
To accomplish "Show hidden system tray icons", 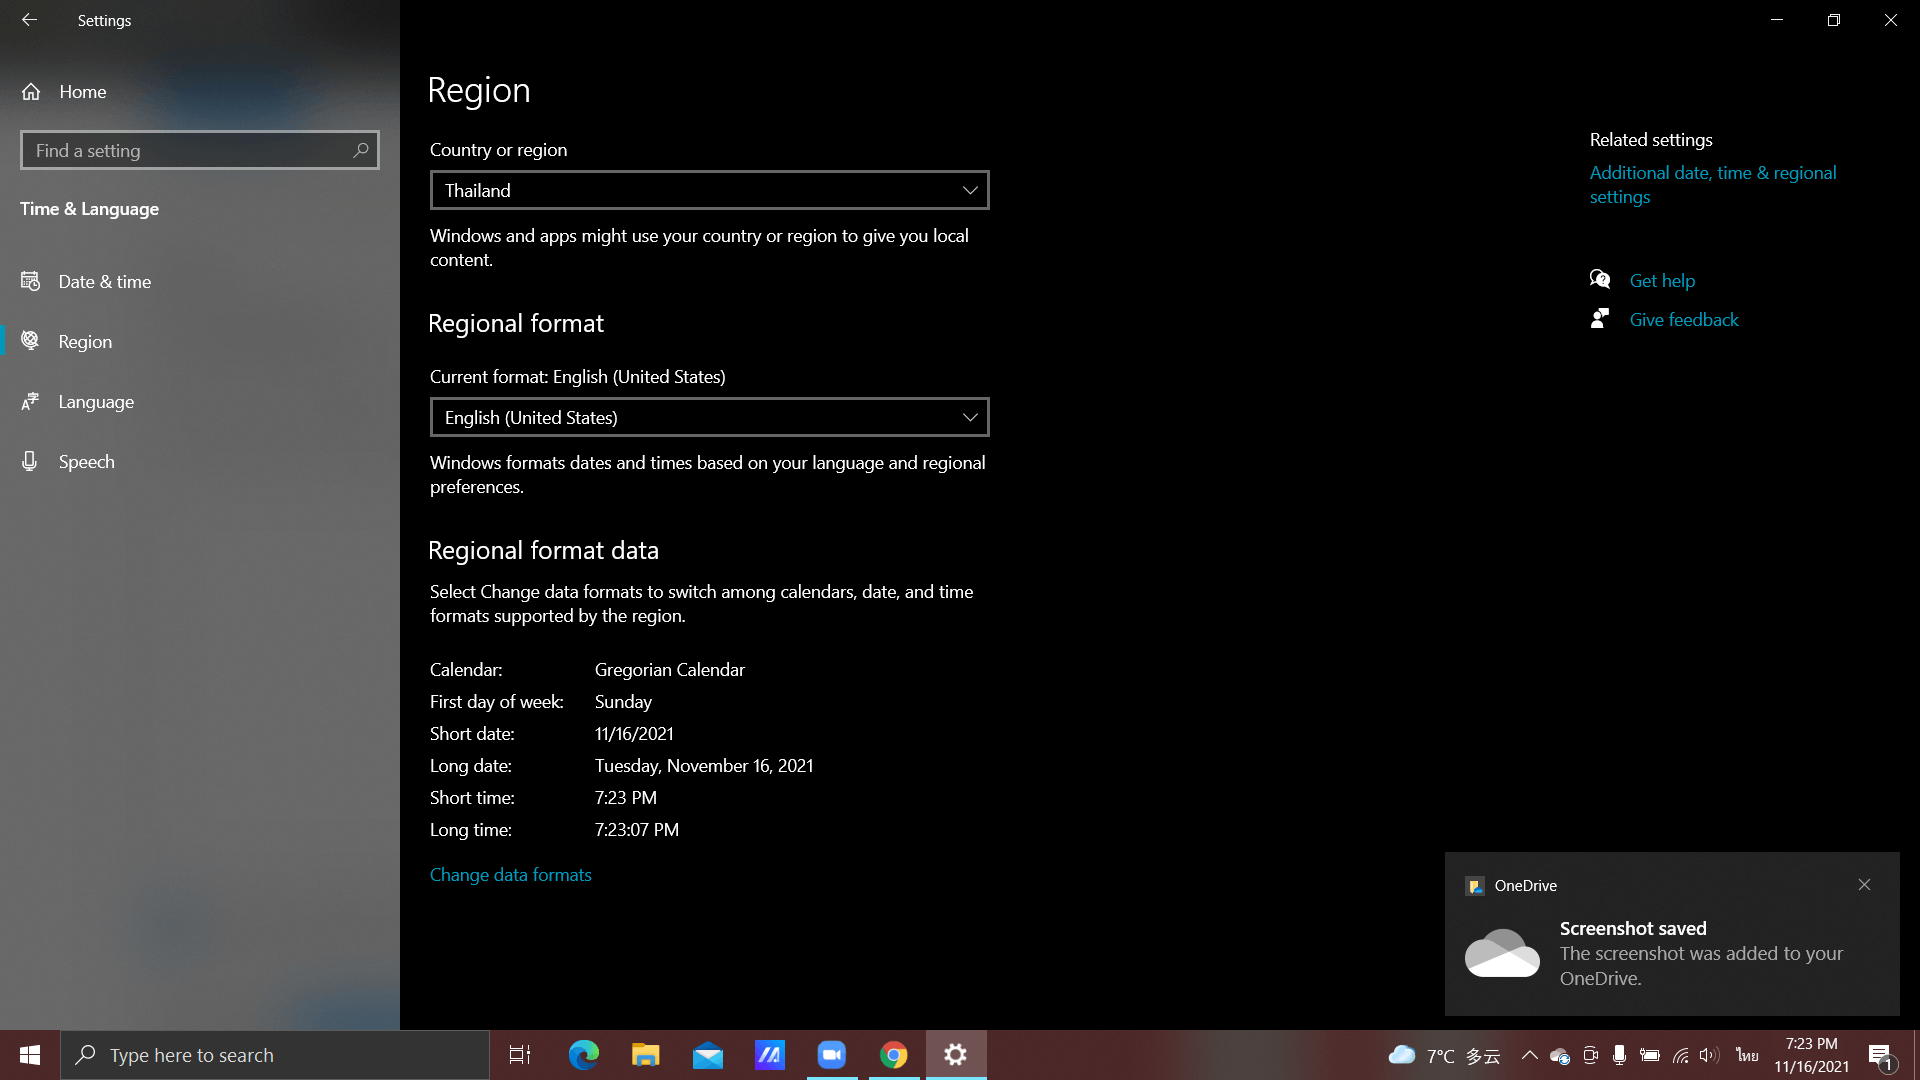I will coord(1529,1055).
